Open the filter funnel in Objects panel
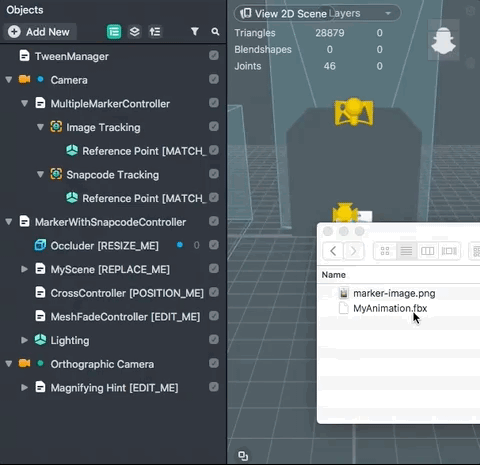Viewport: 480px width, 465px height. tap(195, 32)
